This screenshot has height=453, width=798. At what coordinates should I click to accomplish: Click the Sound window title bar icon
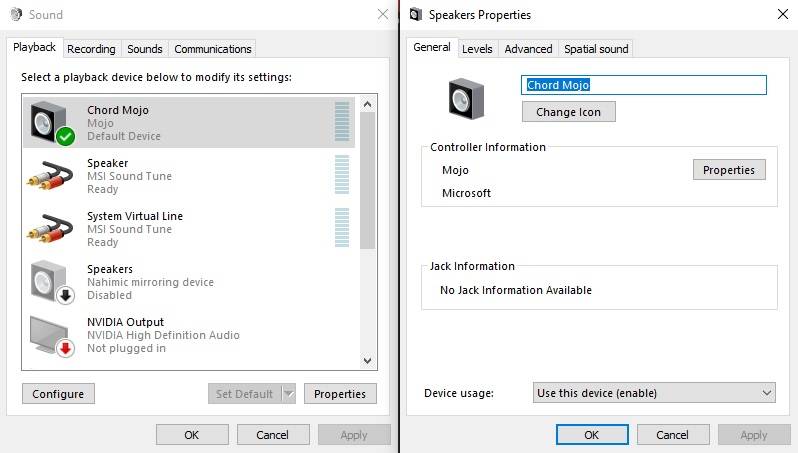[x=16, y=14]
